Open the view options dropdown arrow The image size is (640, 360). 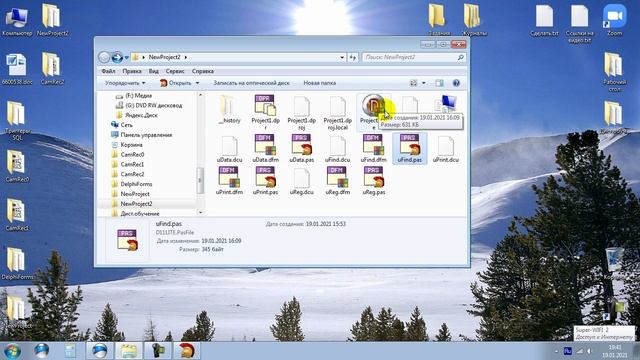(x=424, y=83)
